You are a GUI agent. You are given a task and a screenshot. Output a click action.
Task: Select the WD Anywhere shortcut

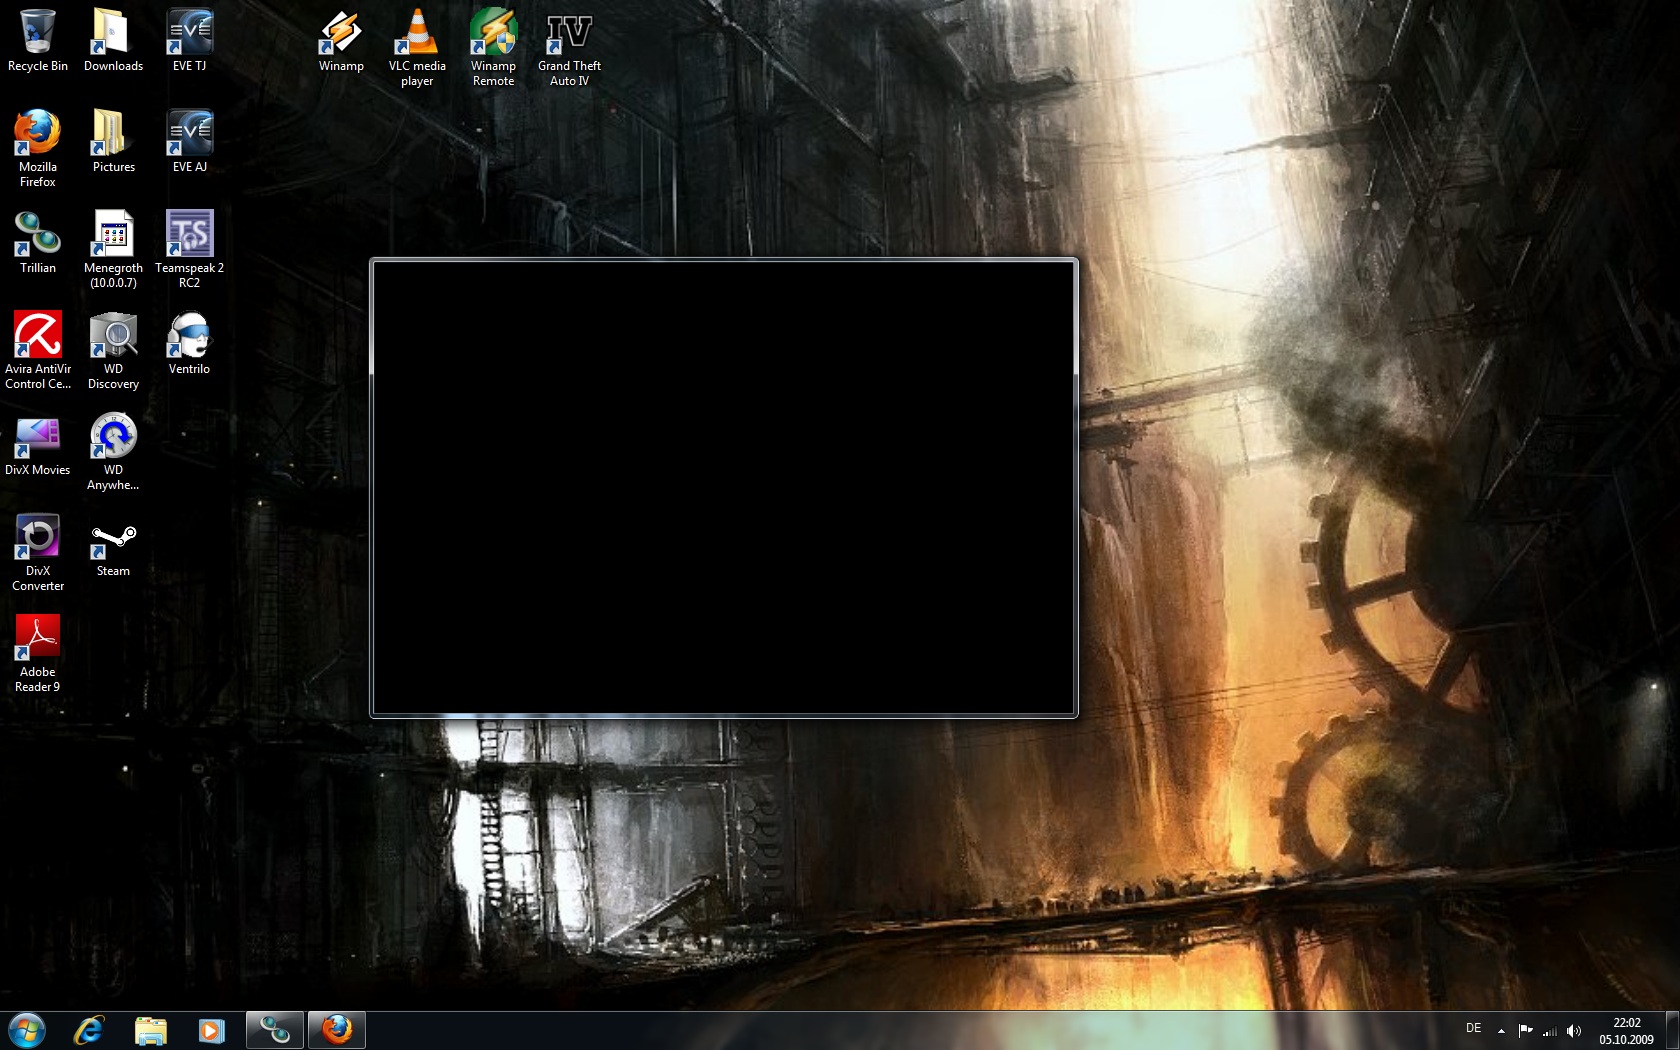tap(113, 452)
